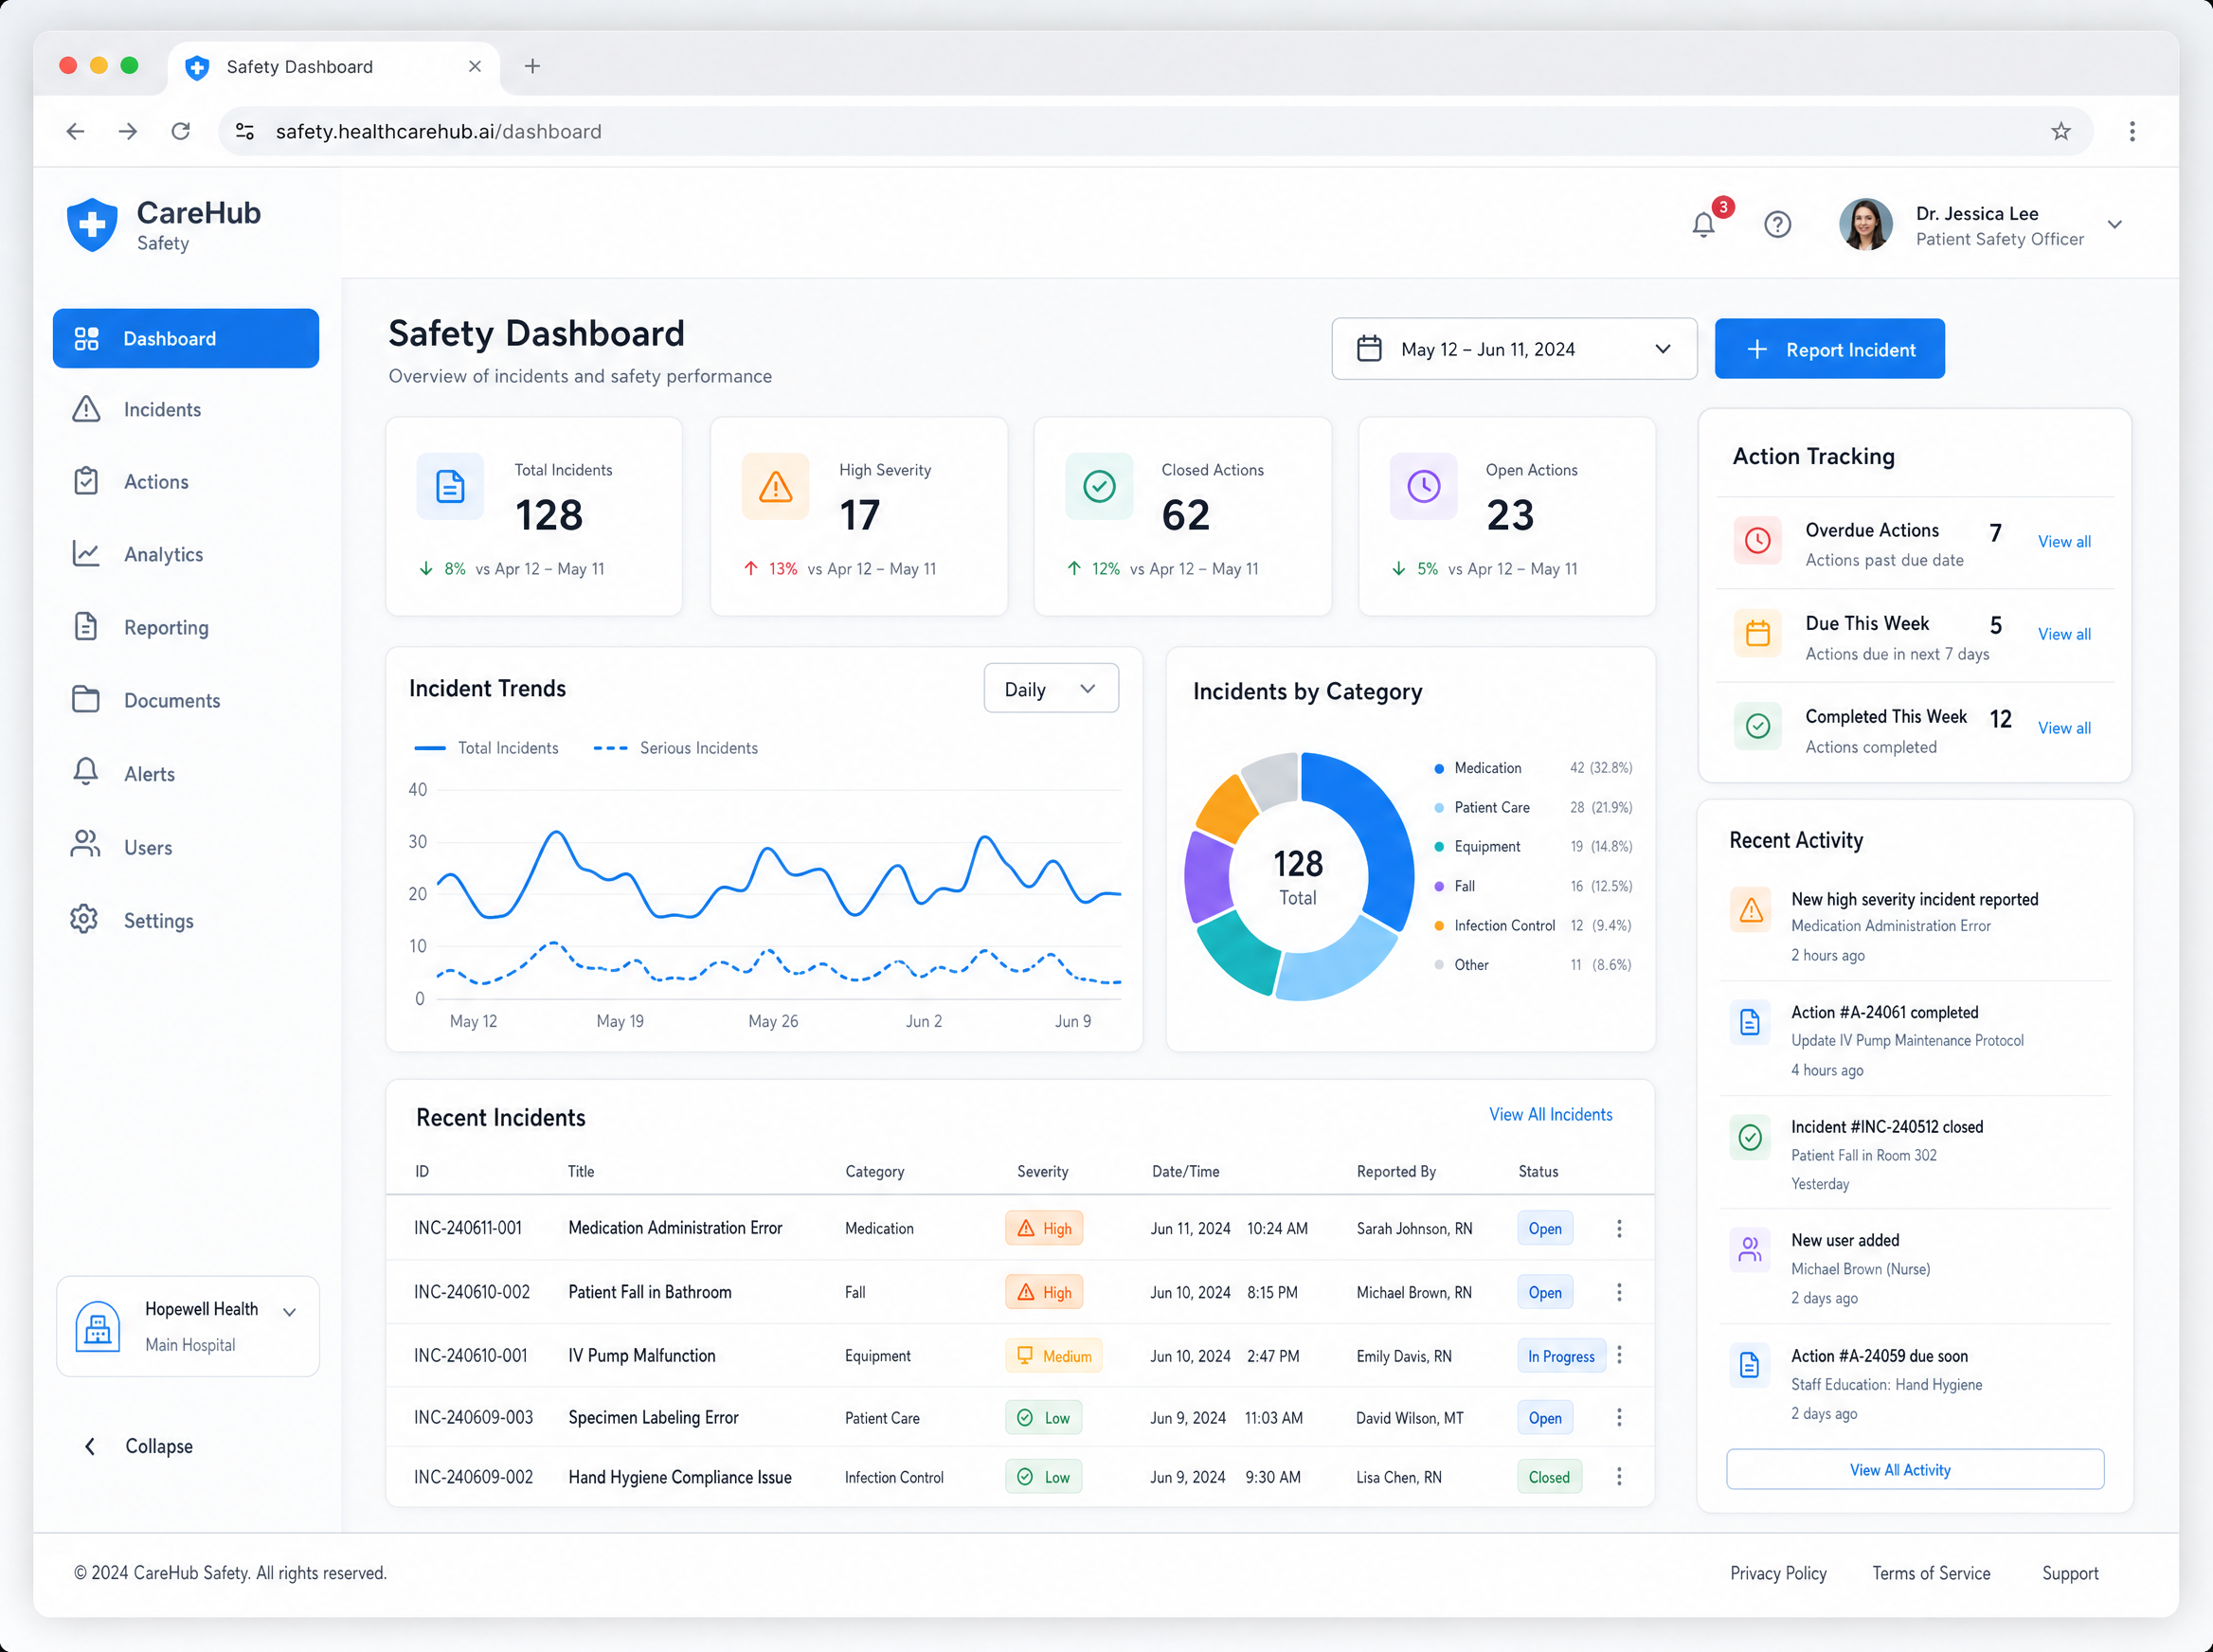This screenshot has height=1652, width=2213.
Task: Click the Closed status badge for INC-240609-002
Action: tap(1549, 1477)
